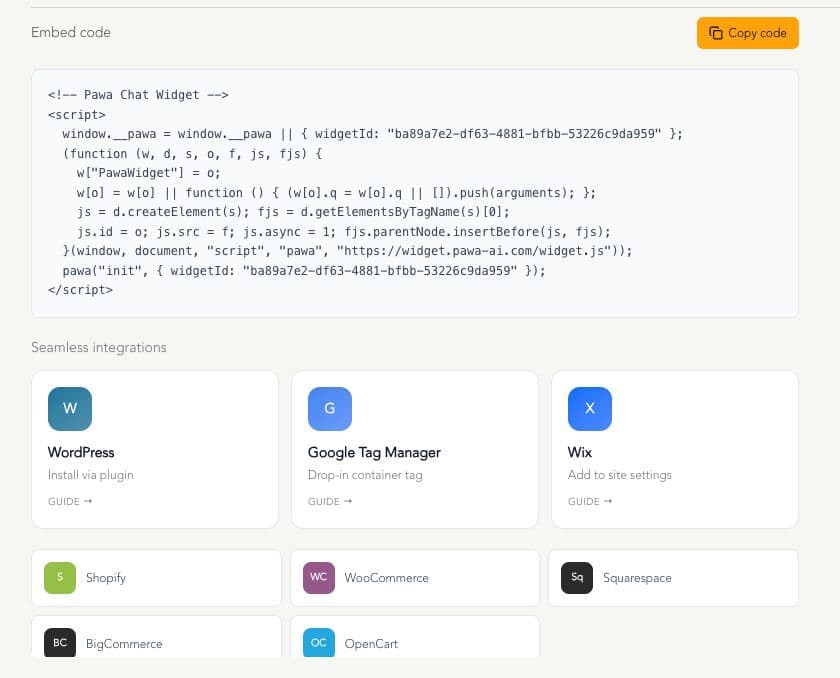The height and width of the screenshot is (678, 840).
Task: Click the js.id = o code line
Action: pos(343,231)
